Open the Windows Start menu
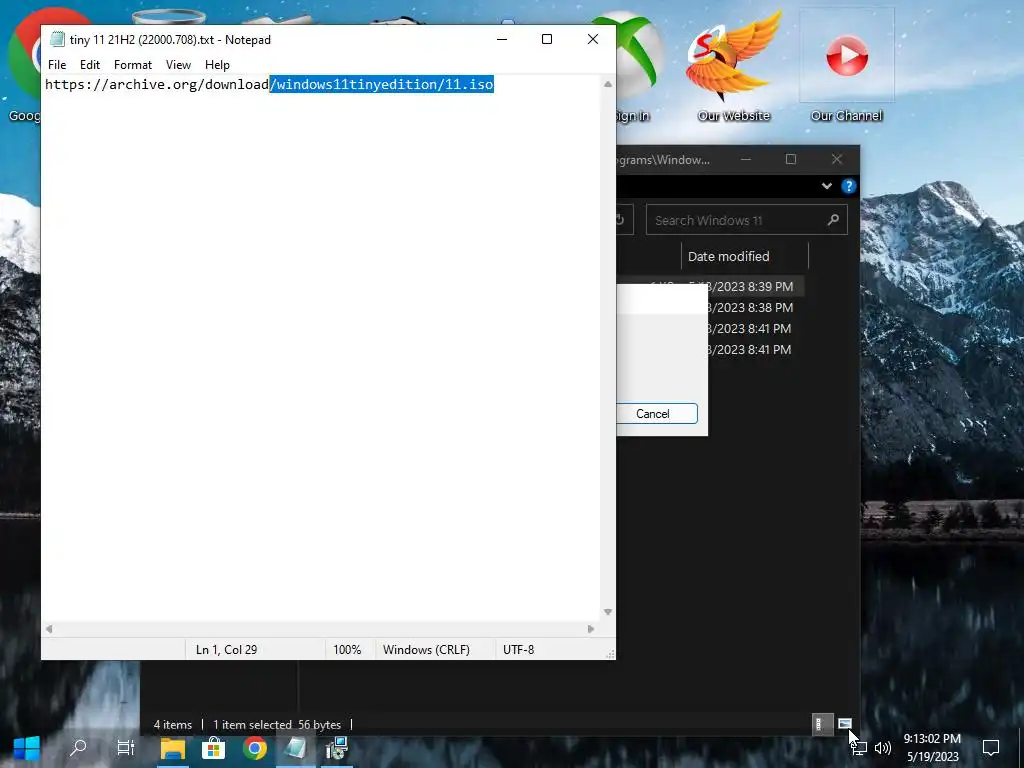 pos(27,748)
